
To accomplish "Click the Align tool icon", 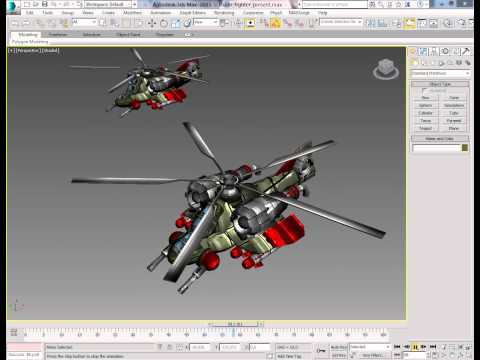I will 382,23.
